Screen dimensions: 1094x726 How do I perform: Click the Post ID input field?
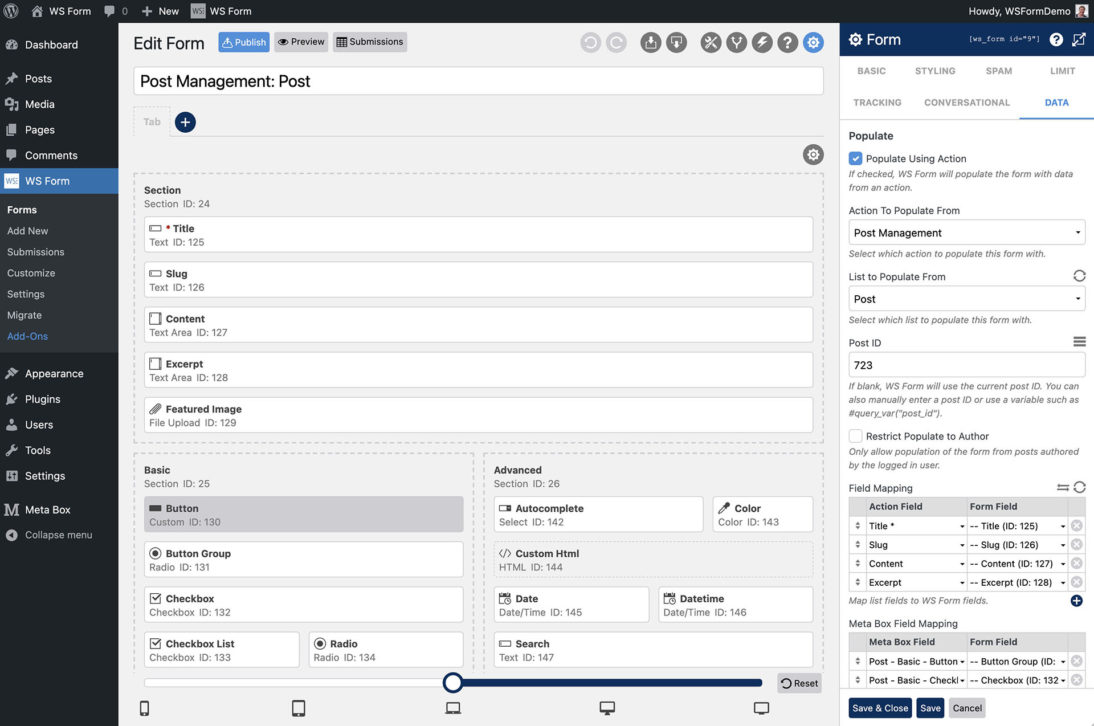[966, 365]
